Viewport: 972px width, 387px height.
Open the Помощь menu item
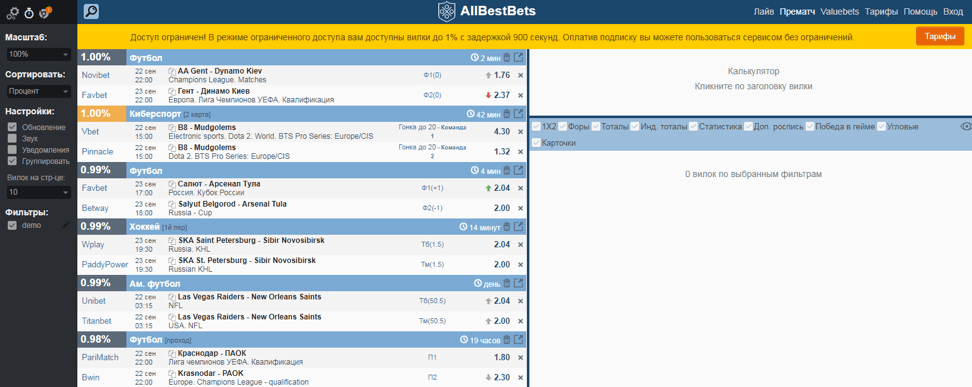pyautogui.click(x=921, y=12)
